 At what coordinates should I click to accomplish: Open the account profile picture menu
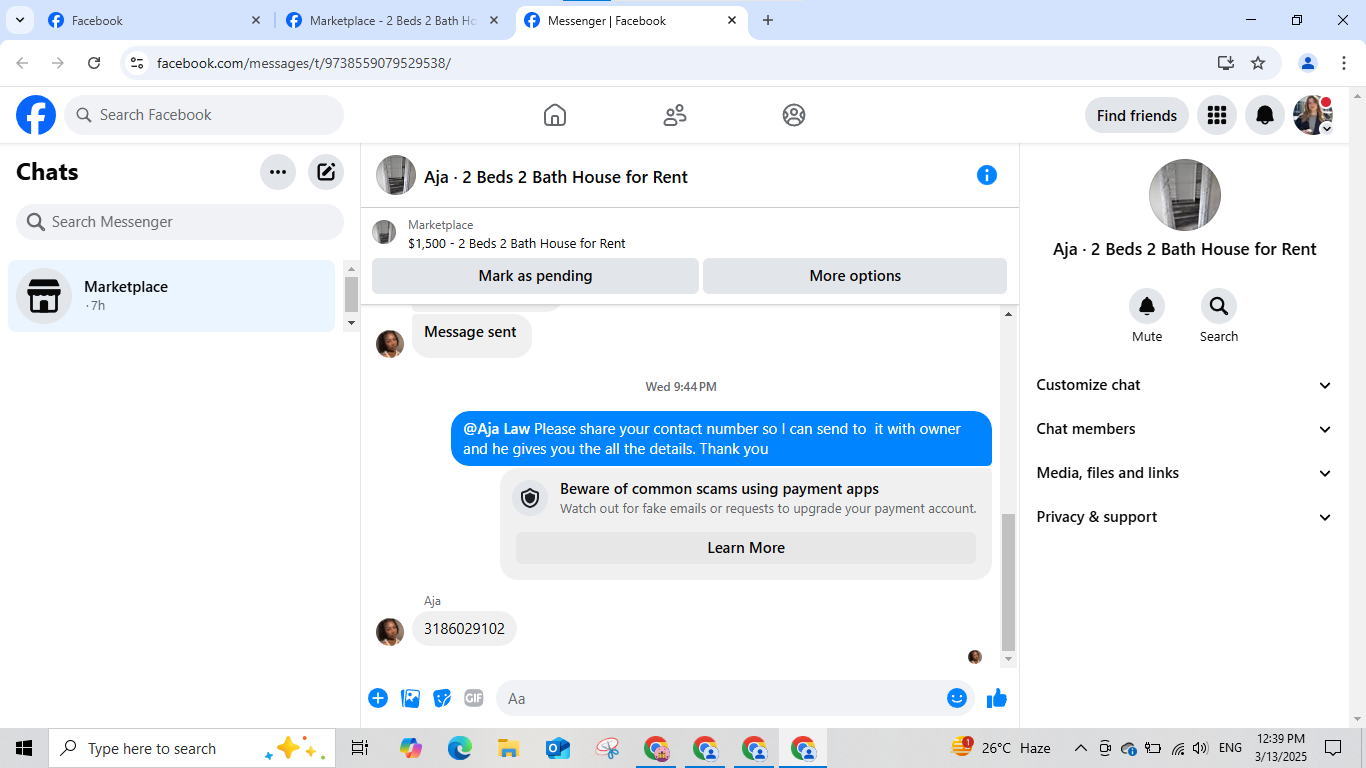point(1313,115)
